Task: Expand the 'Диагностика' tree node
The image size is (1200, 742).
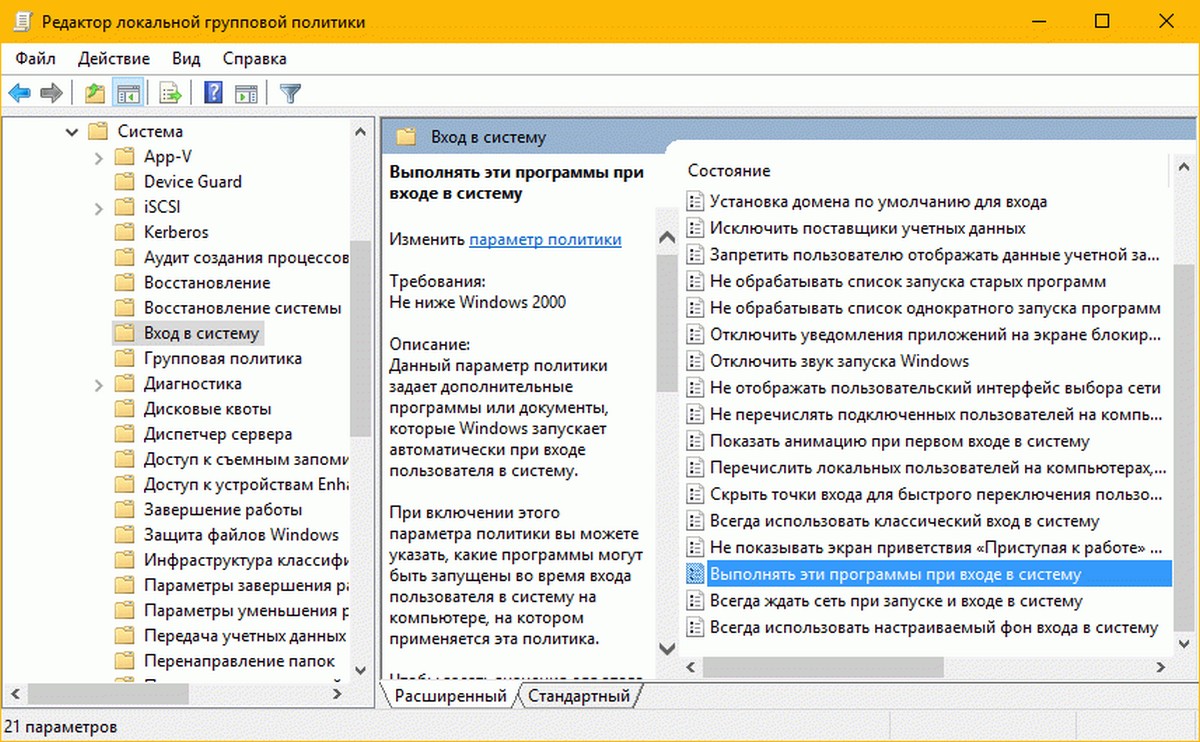Action: (98, 384)
